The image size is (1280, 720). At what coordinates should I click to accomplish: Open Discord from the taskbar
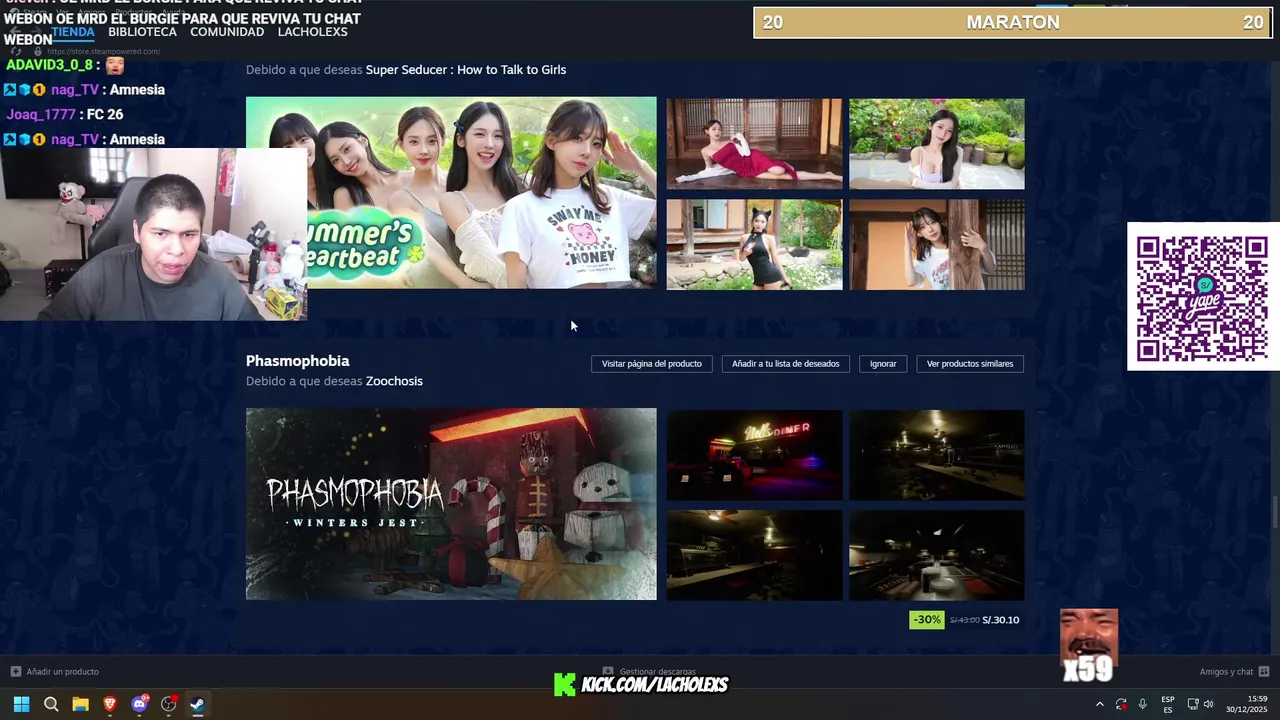click(x=140, y=704)
